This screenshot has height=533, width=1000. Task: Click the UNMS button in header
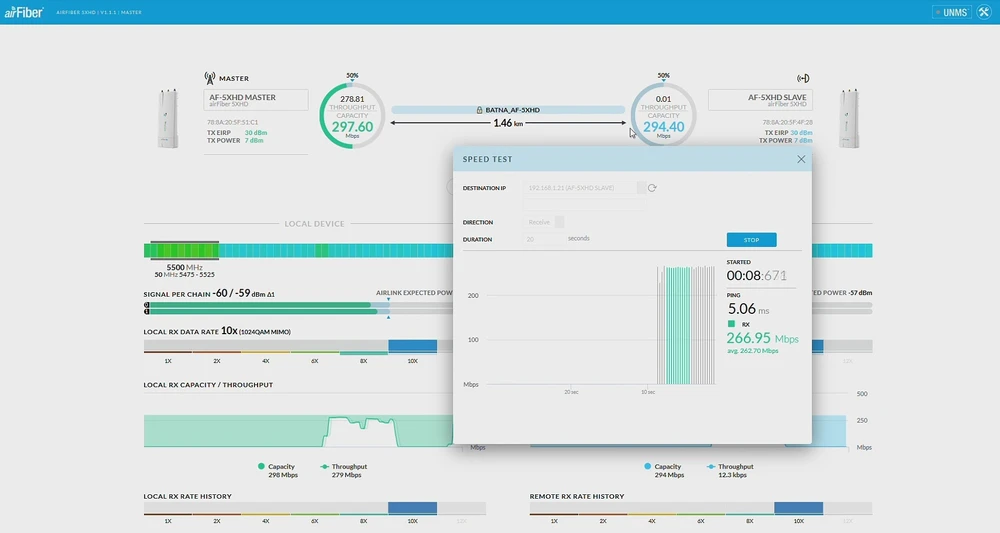[950, 12]
